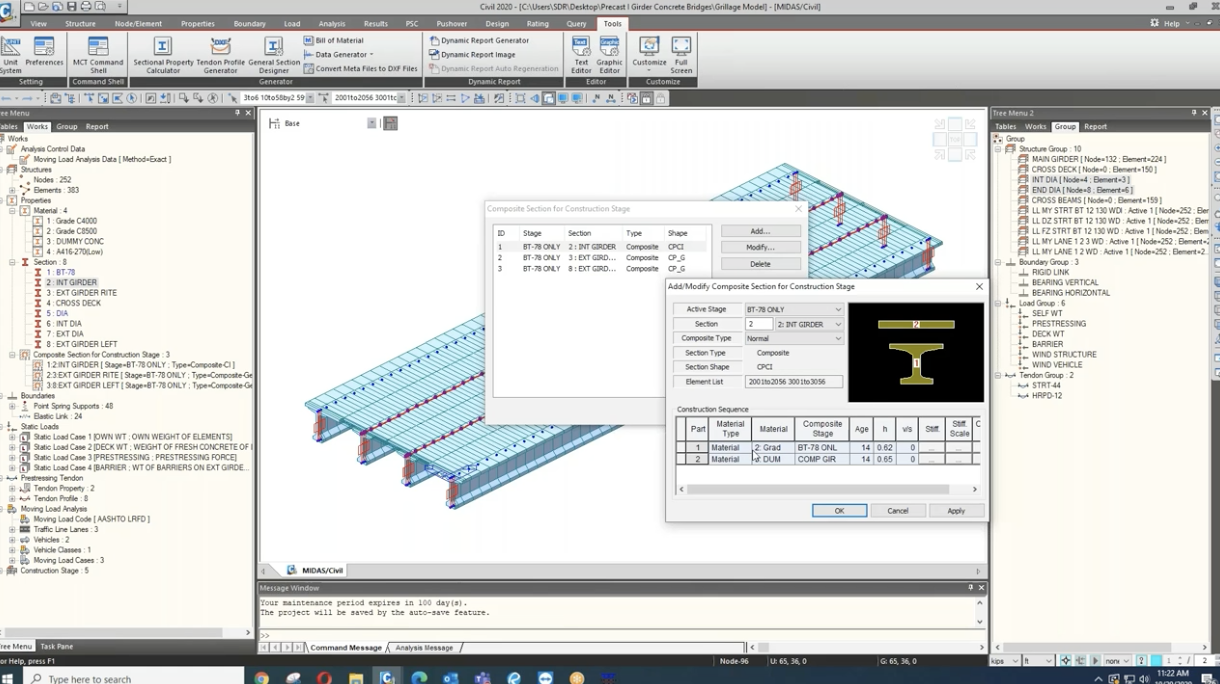Viewport: 1220px width, 684px height.
Task: Open the Graphic Editor
Action: (609, 55)
